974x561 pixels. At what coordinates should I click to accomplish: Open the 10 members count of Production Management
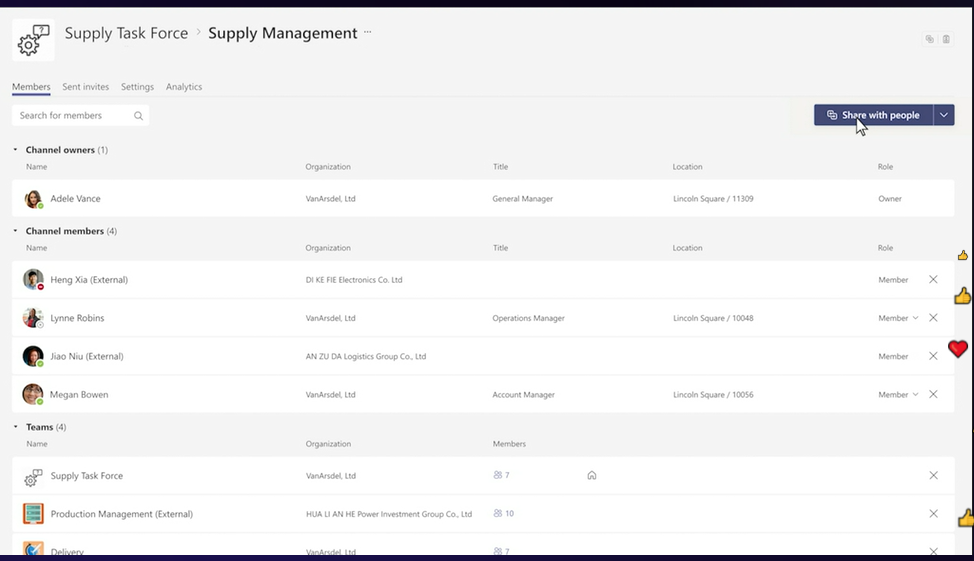tap(504, 513)
